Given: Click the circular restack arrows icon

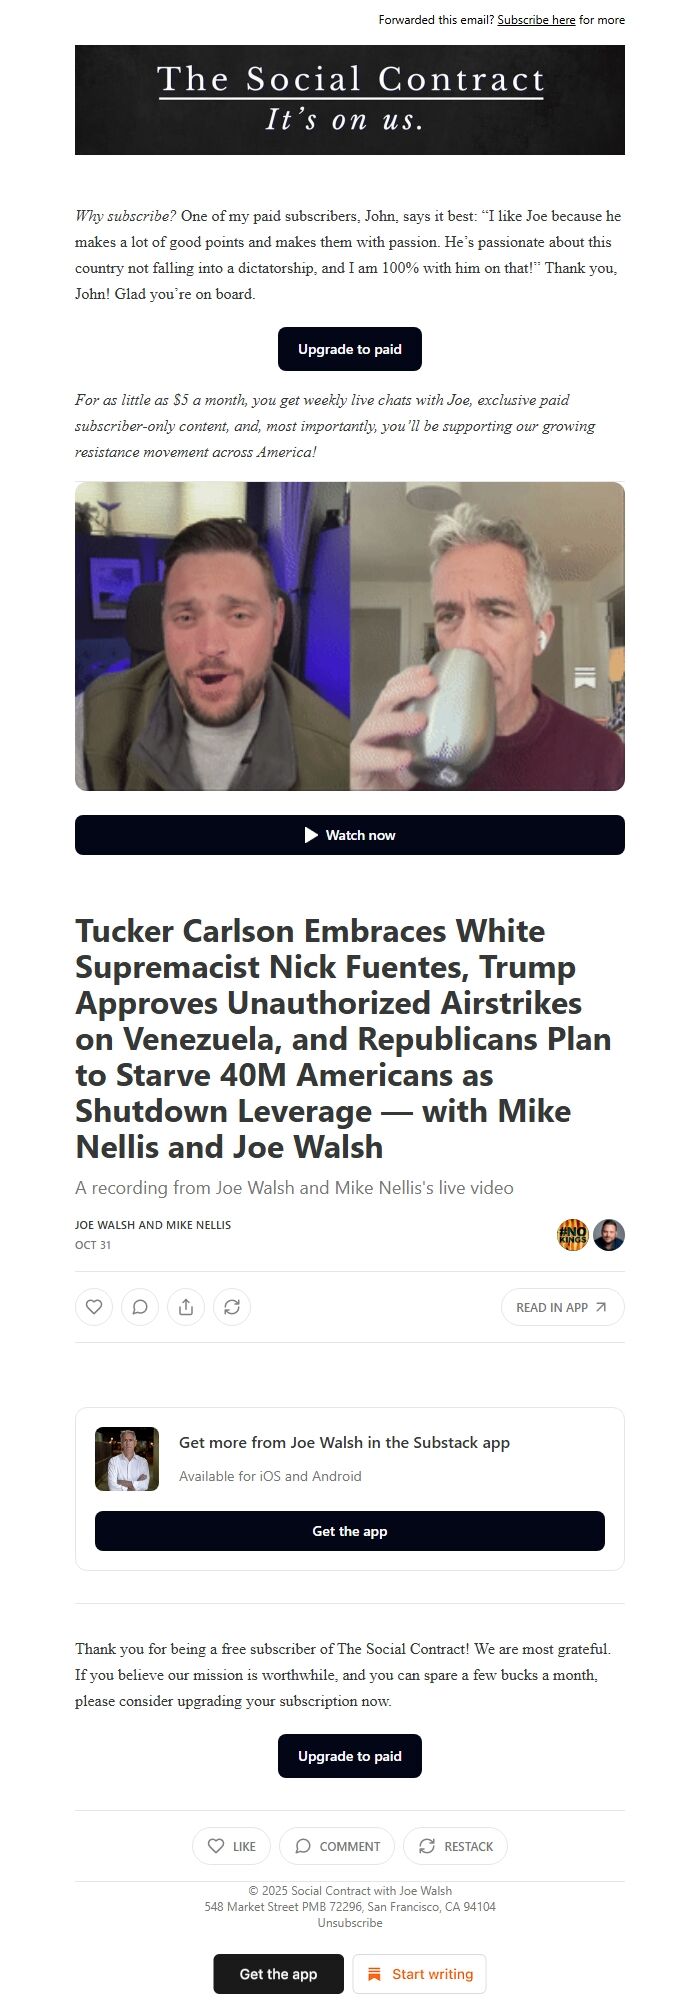Looking at the screenshot, I should tap(232, 1307).
